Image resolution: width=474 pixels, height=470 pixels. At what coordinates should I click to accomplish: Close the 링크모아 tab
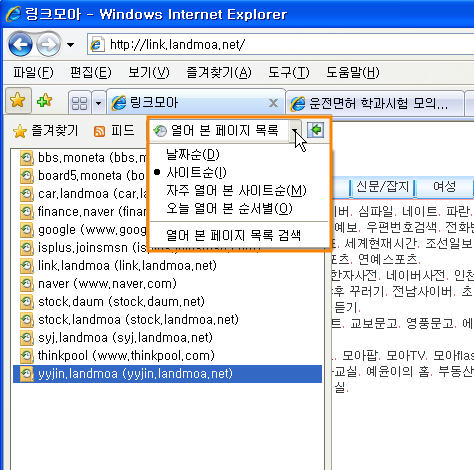tap(273, 103)
